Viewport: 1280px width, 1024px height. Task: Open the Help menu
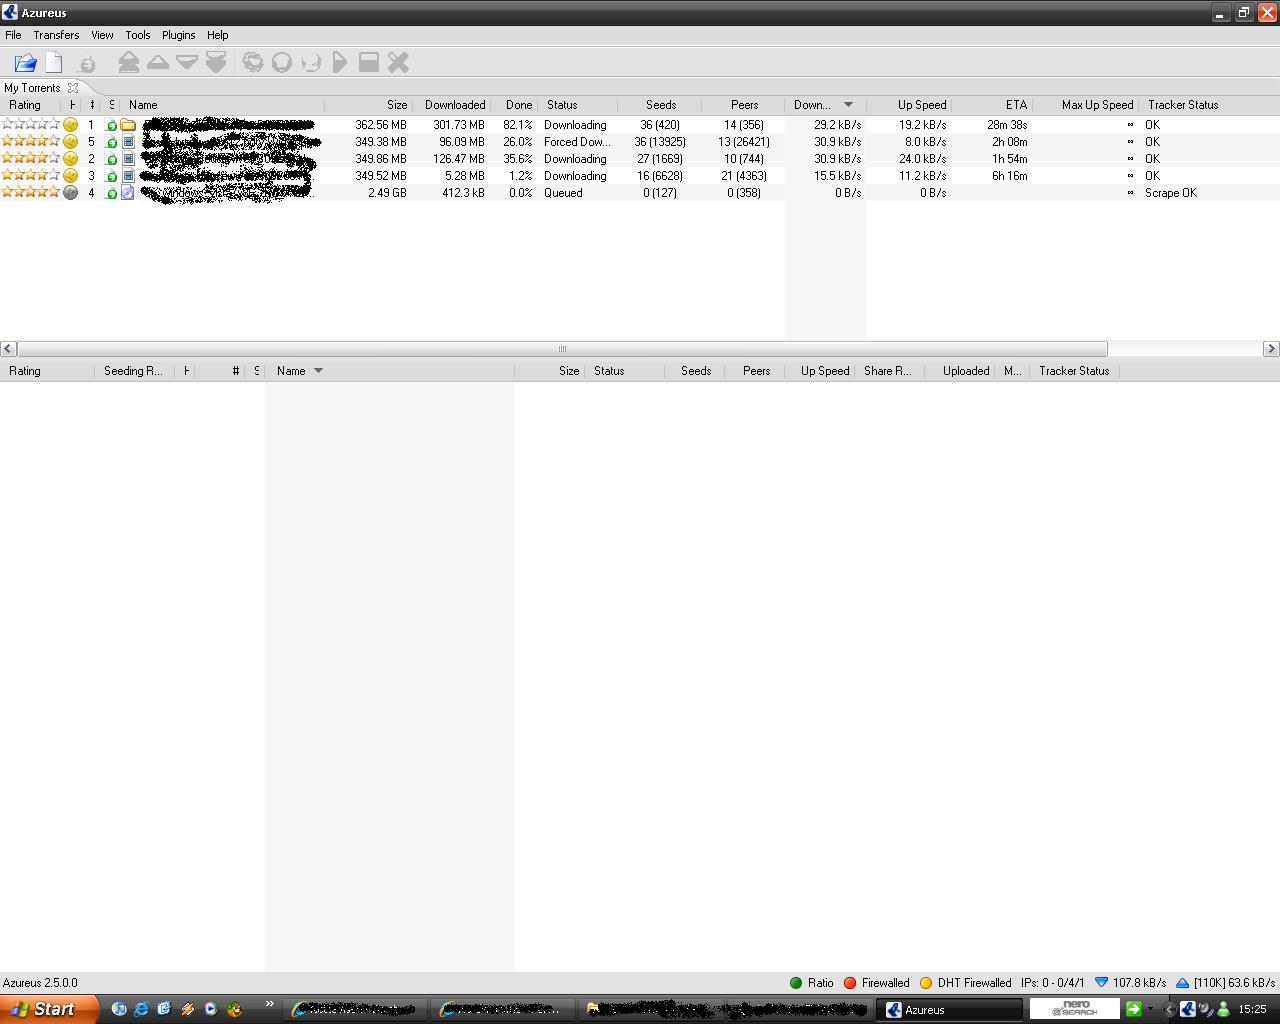[x=217, y=35]
